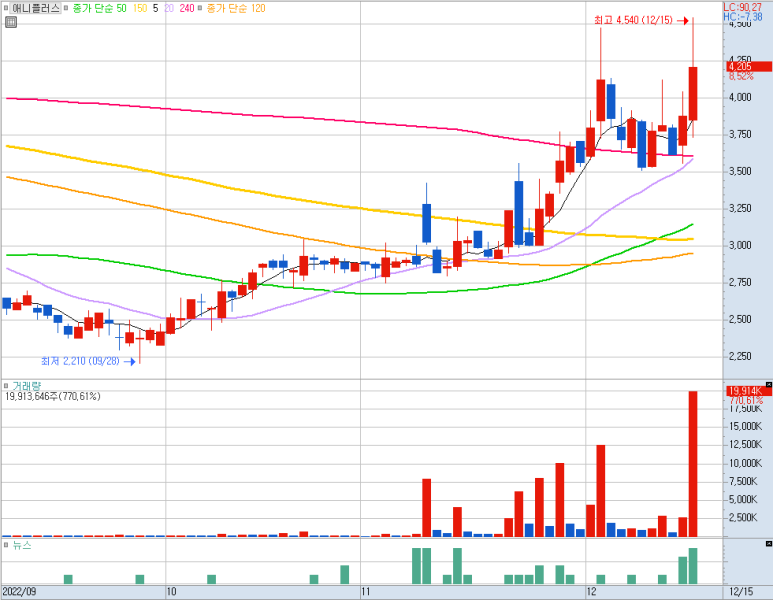Close the 뉴스 news panel

click(769, 543)
